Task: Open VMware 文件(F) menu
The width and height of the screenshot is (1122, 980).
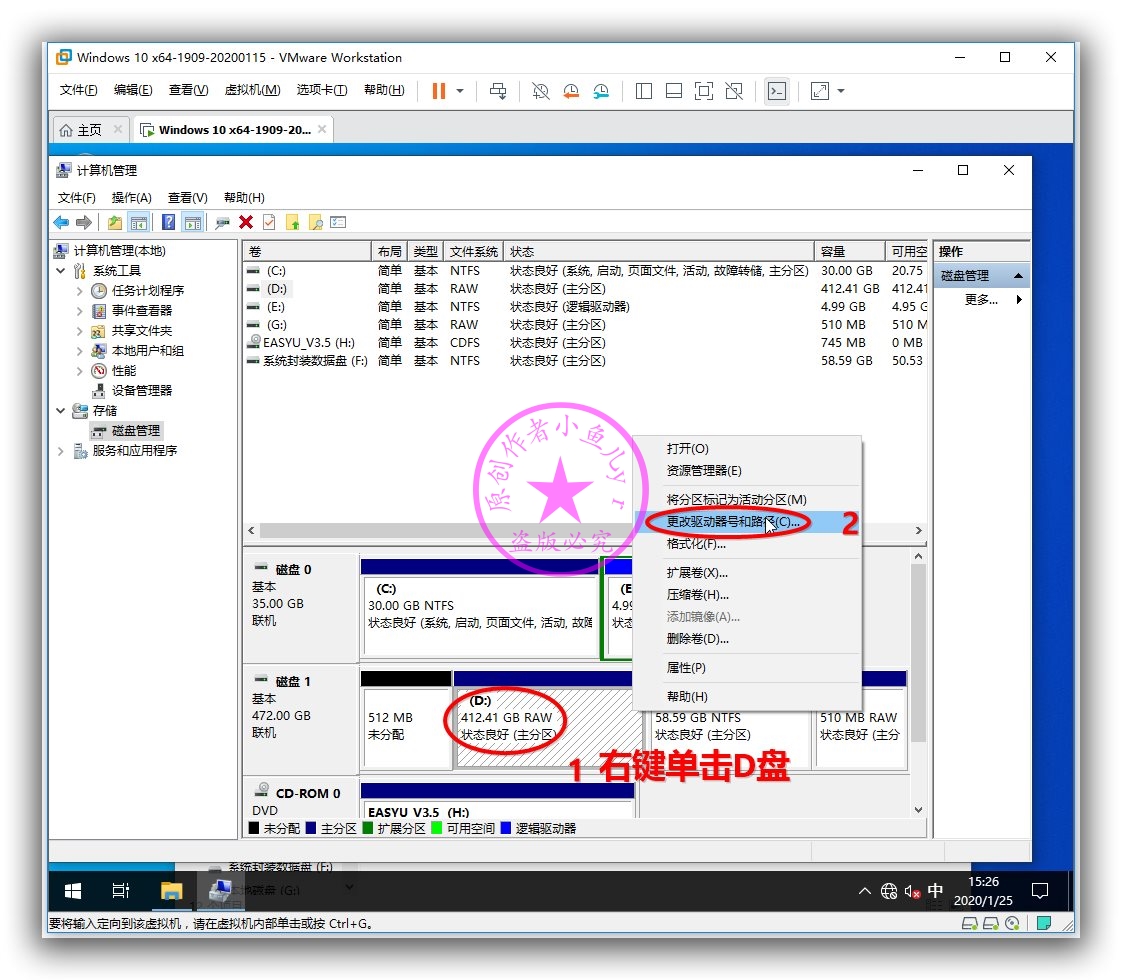Action: click(x=78, y=90)
